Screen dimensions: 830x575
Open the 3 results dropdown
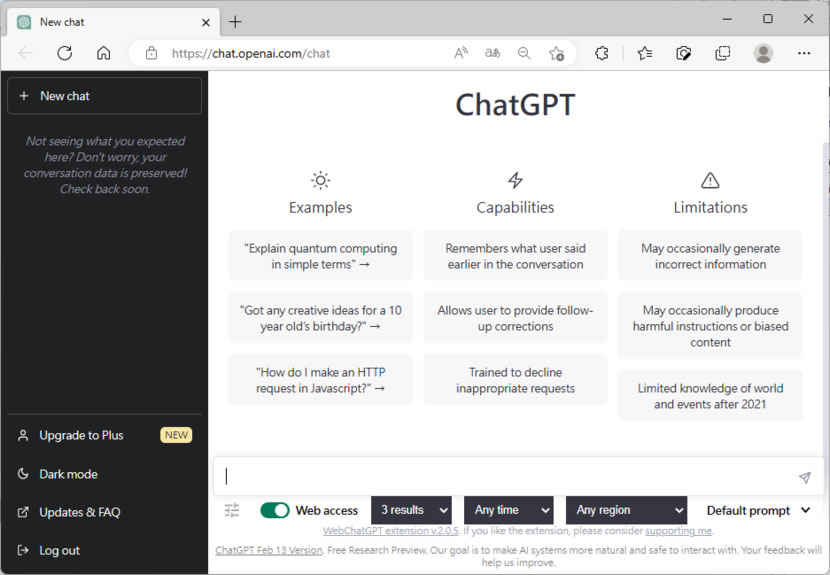[x=412, y=510]
